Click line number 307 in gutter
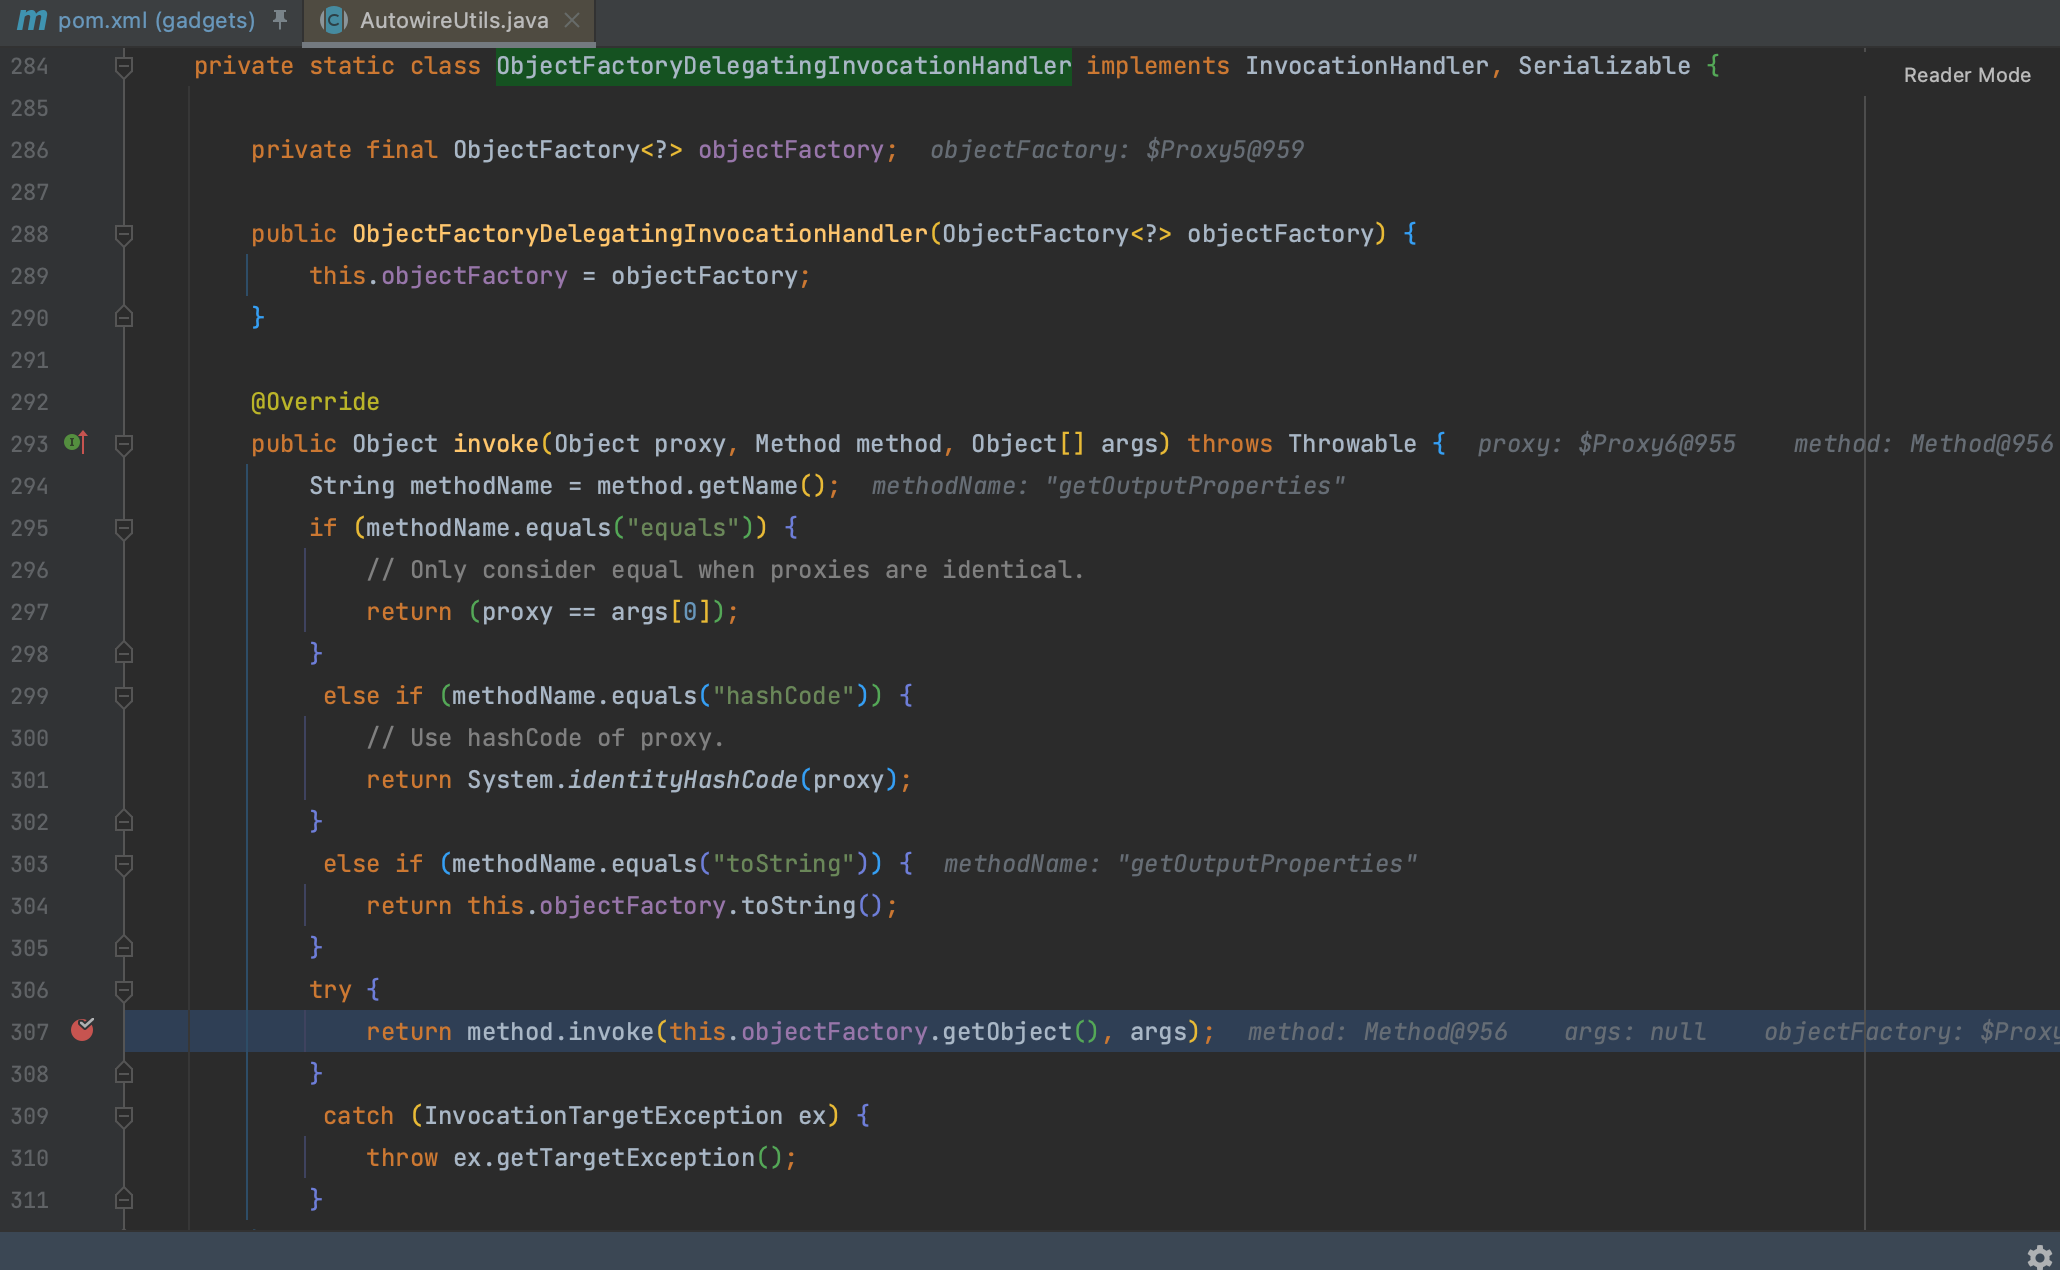This screenshot has height=1270, width=2060. 29,1032
